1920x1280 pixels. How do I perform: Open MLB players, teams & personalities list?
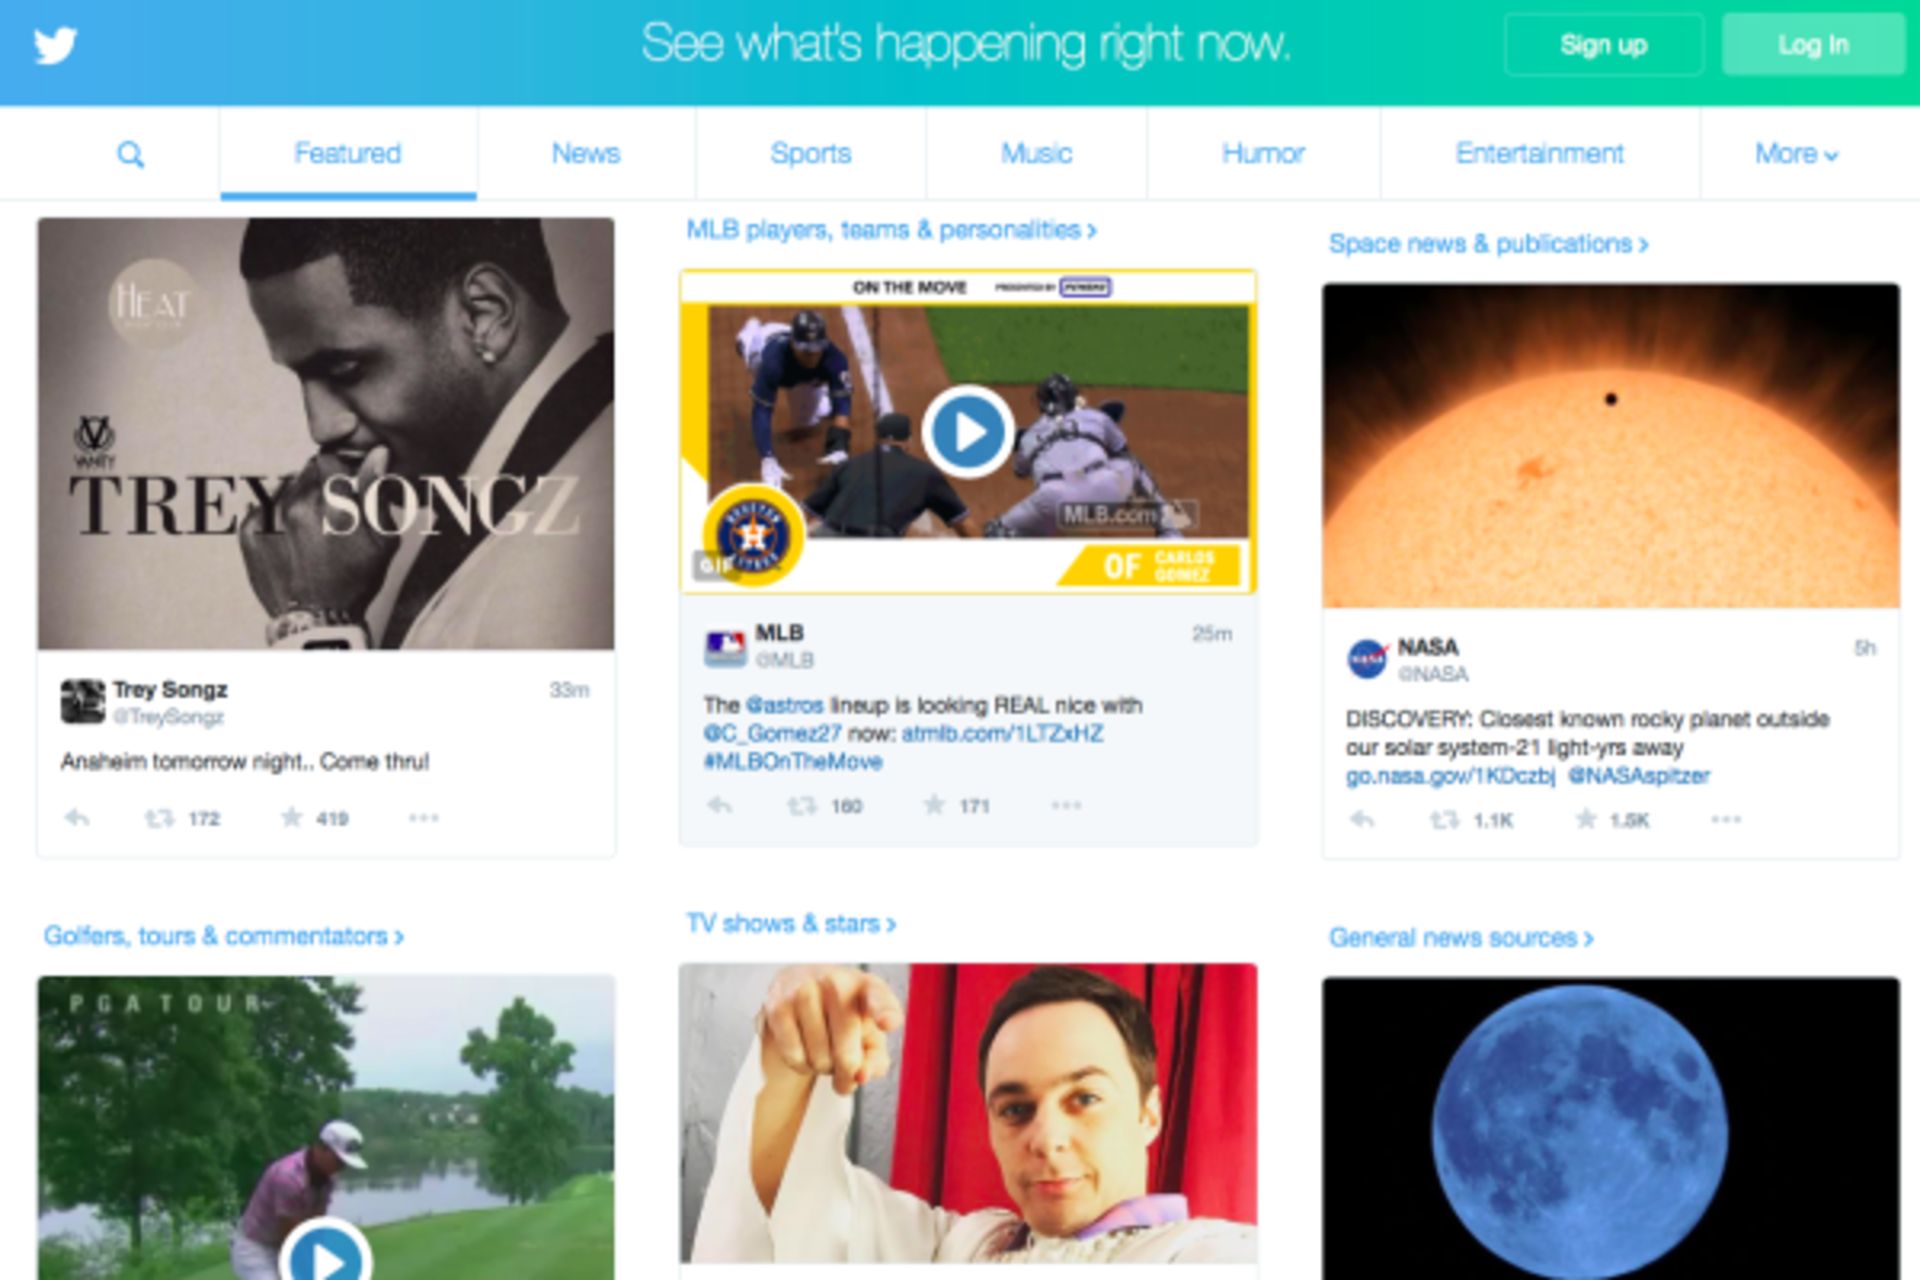(x=891, y=230)
